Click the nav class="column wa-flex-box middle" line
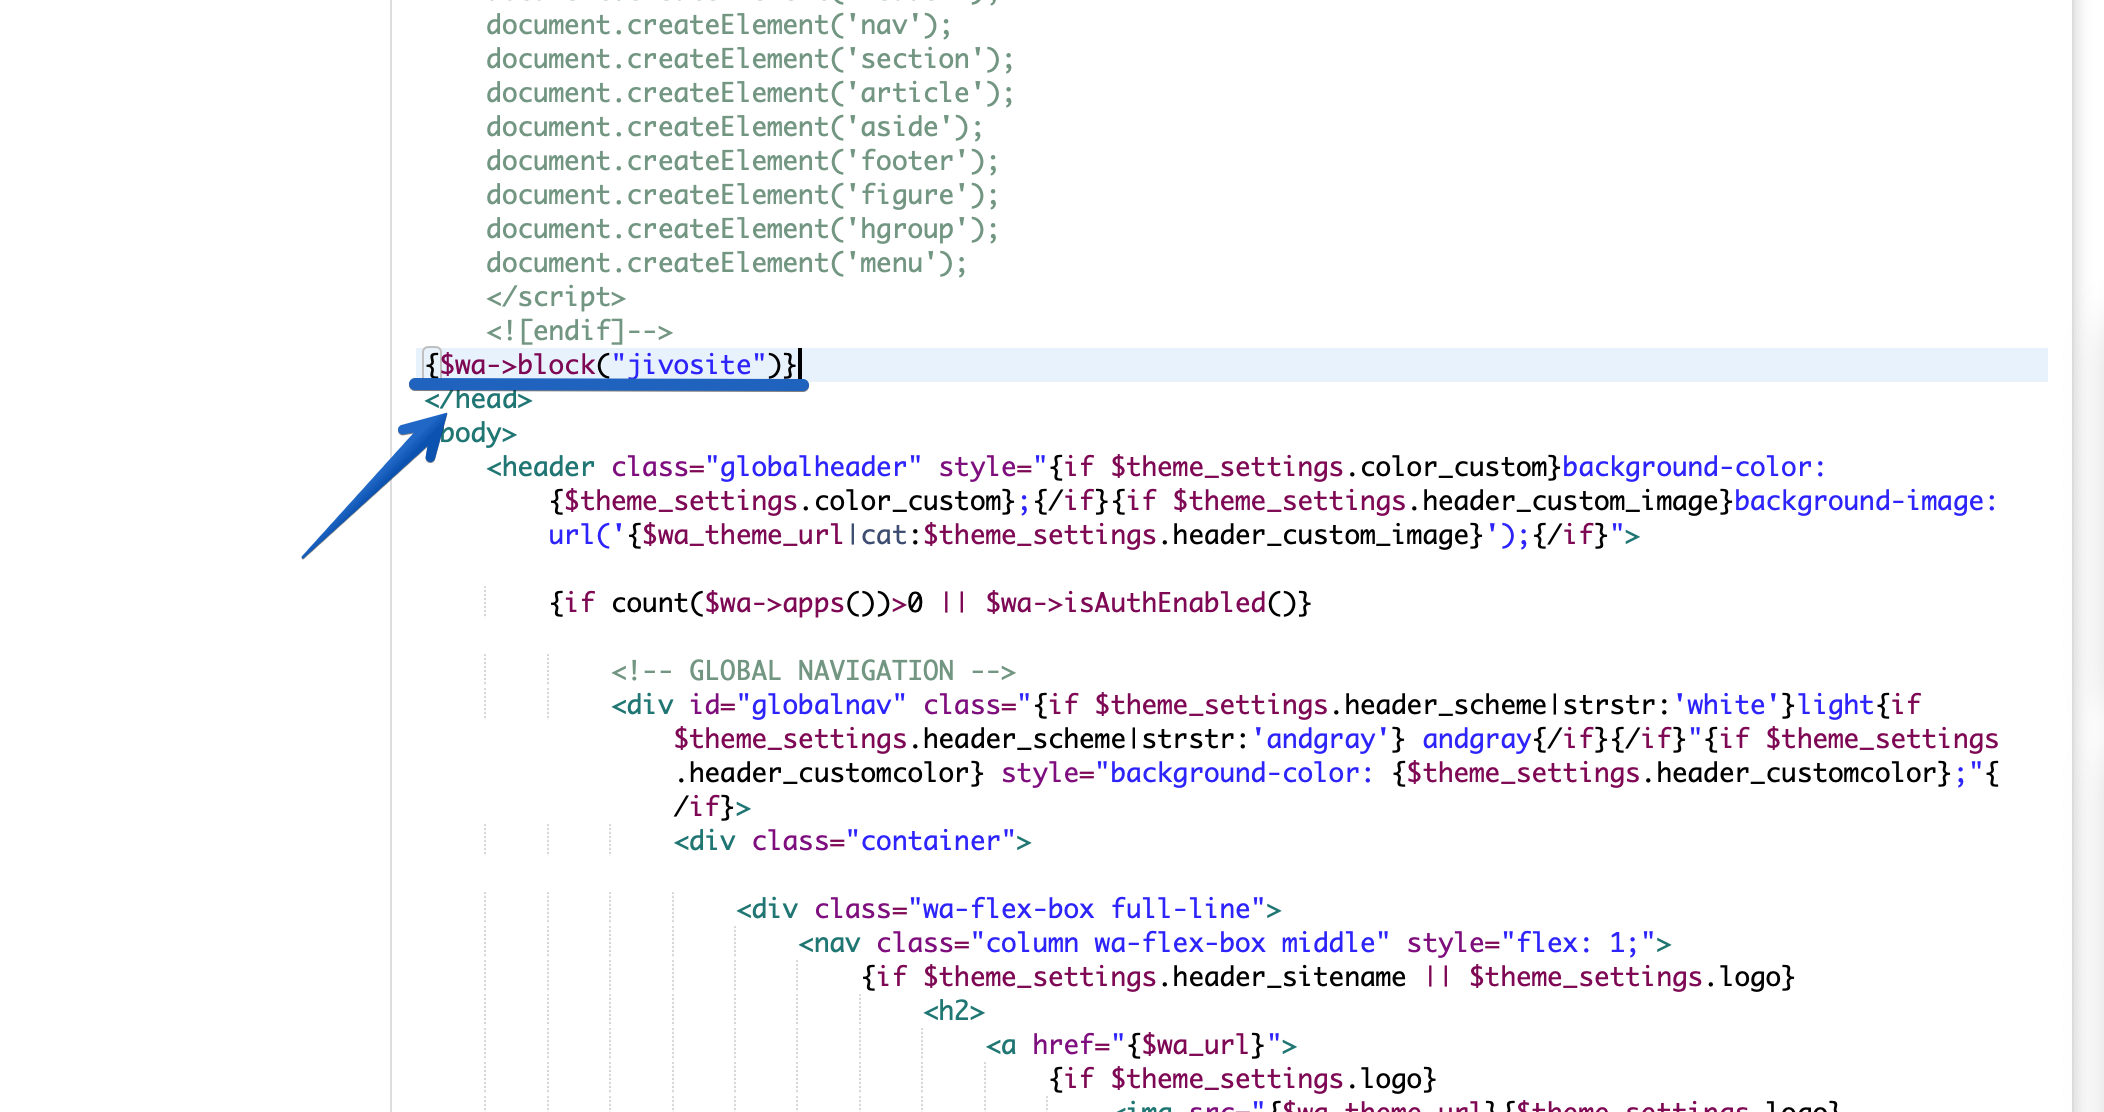Screen dimensions: 2104x1112 click(x=1235, y=943)
